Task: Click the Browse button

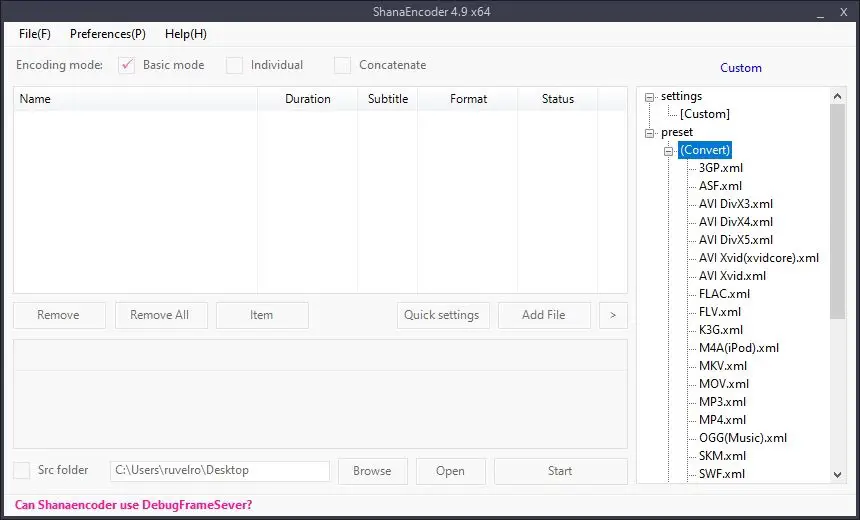Action: point(373,471)
